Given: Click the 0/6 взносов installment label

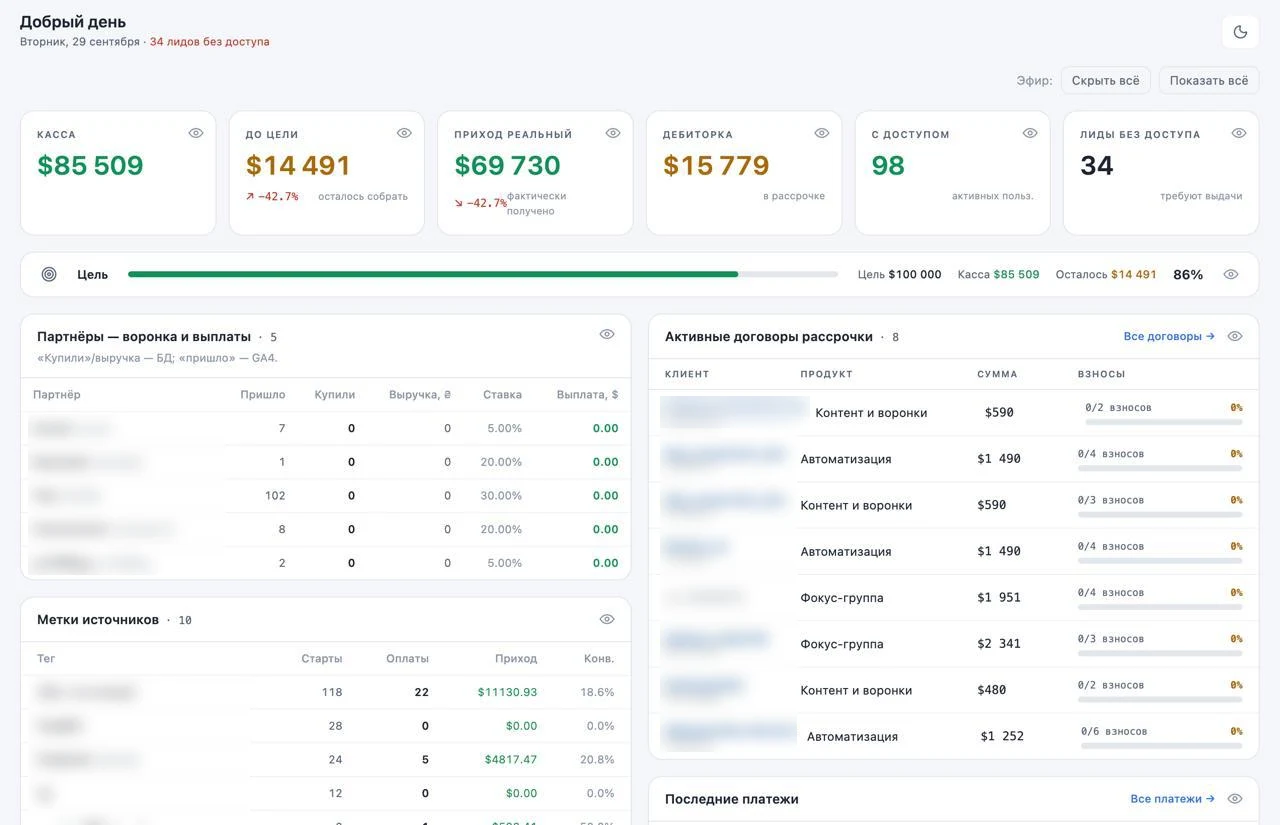Looking at the screenshot, I should click(x=1114, y=731).
